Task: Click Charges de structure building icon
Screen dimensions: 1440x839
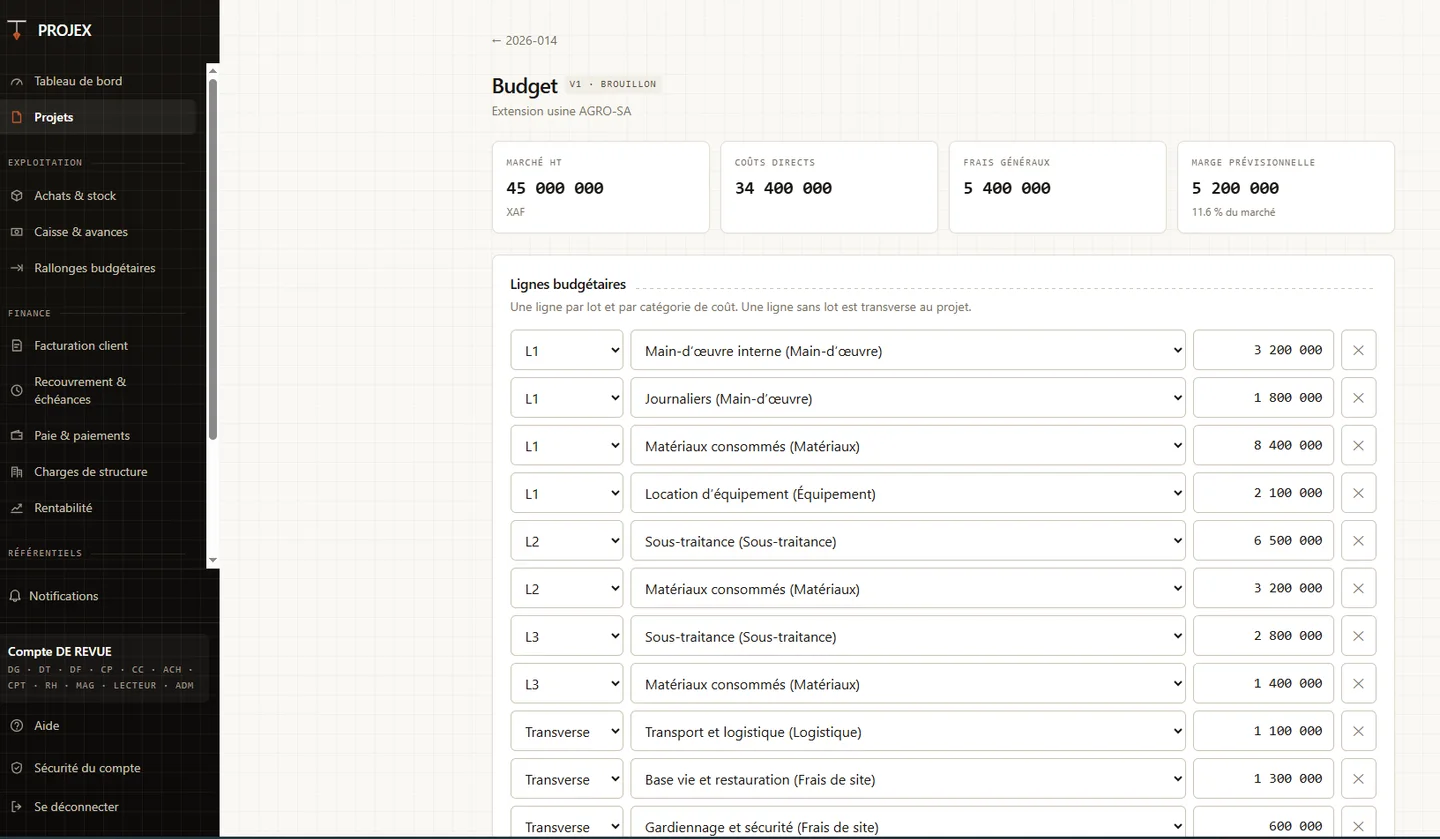Action: coord(16,472)
